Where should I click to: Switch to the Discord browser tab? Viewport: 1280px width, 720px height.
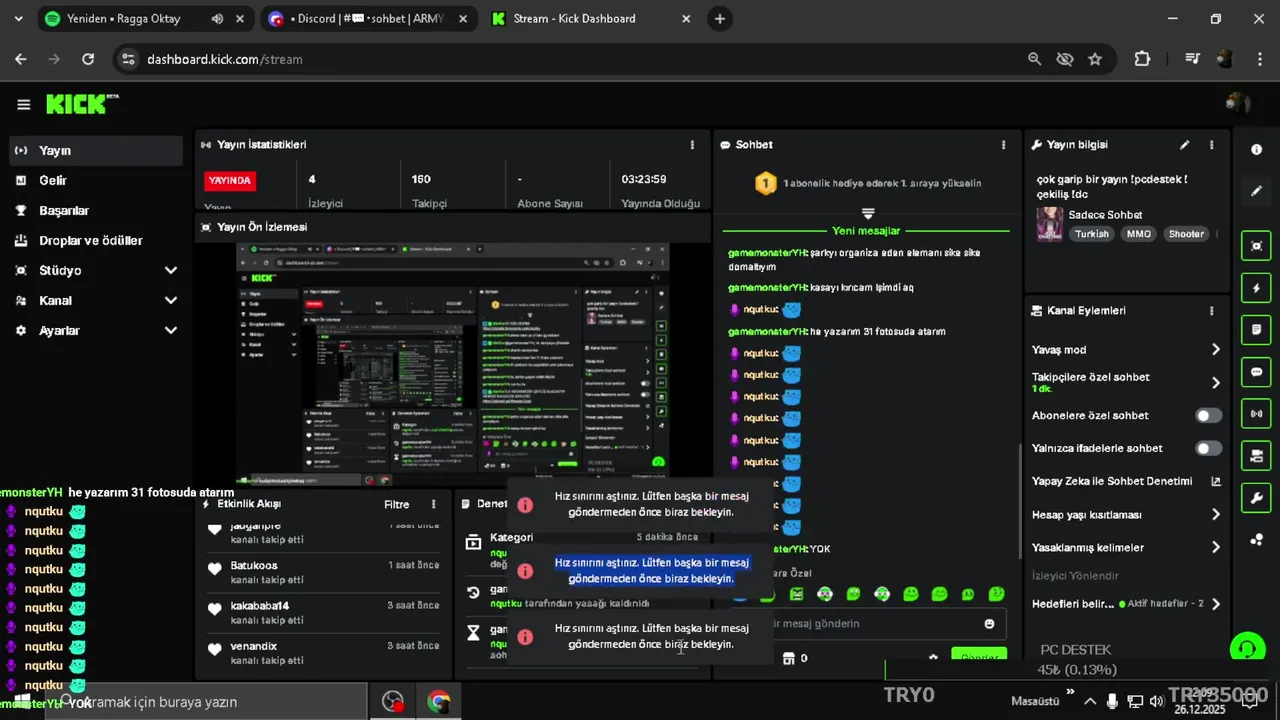pos(366,19)
